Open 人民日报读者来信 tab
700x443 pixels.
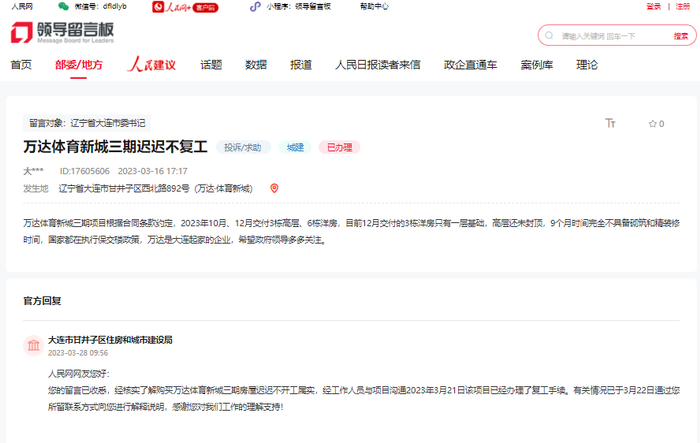[378, 65]
